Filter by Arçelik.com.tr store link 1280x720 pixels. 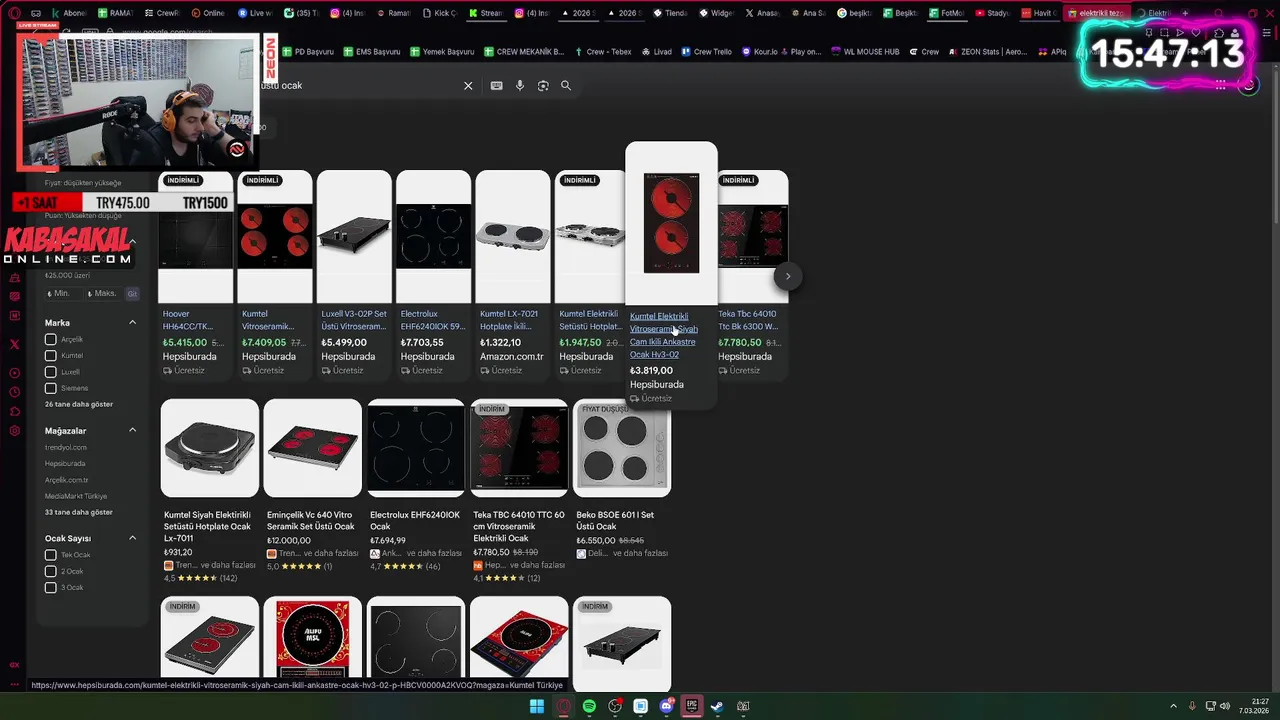67,480
